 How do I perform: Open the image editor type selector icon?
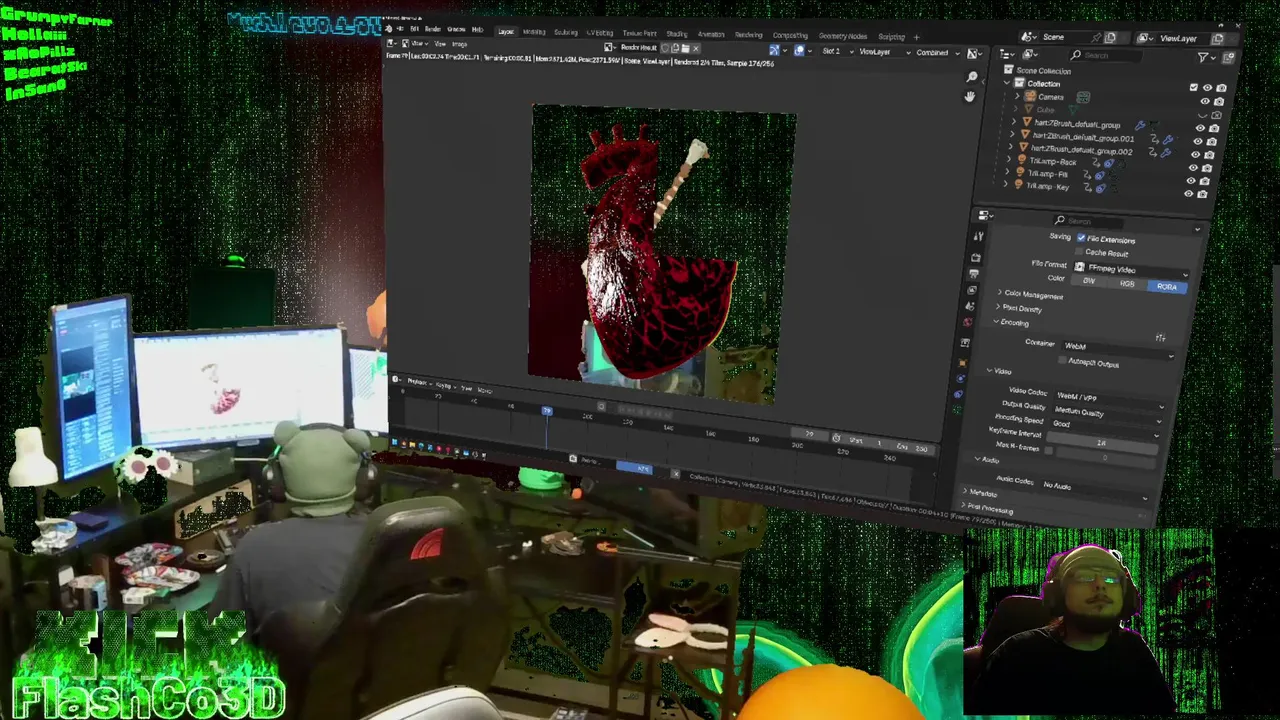click(x=392, y=43)
